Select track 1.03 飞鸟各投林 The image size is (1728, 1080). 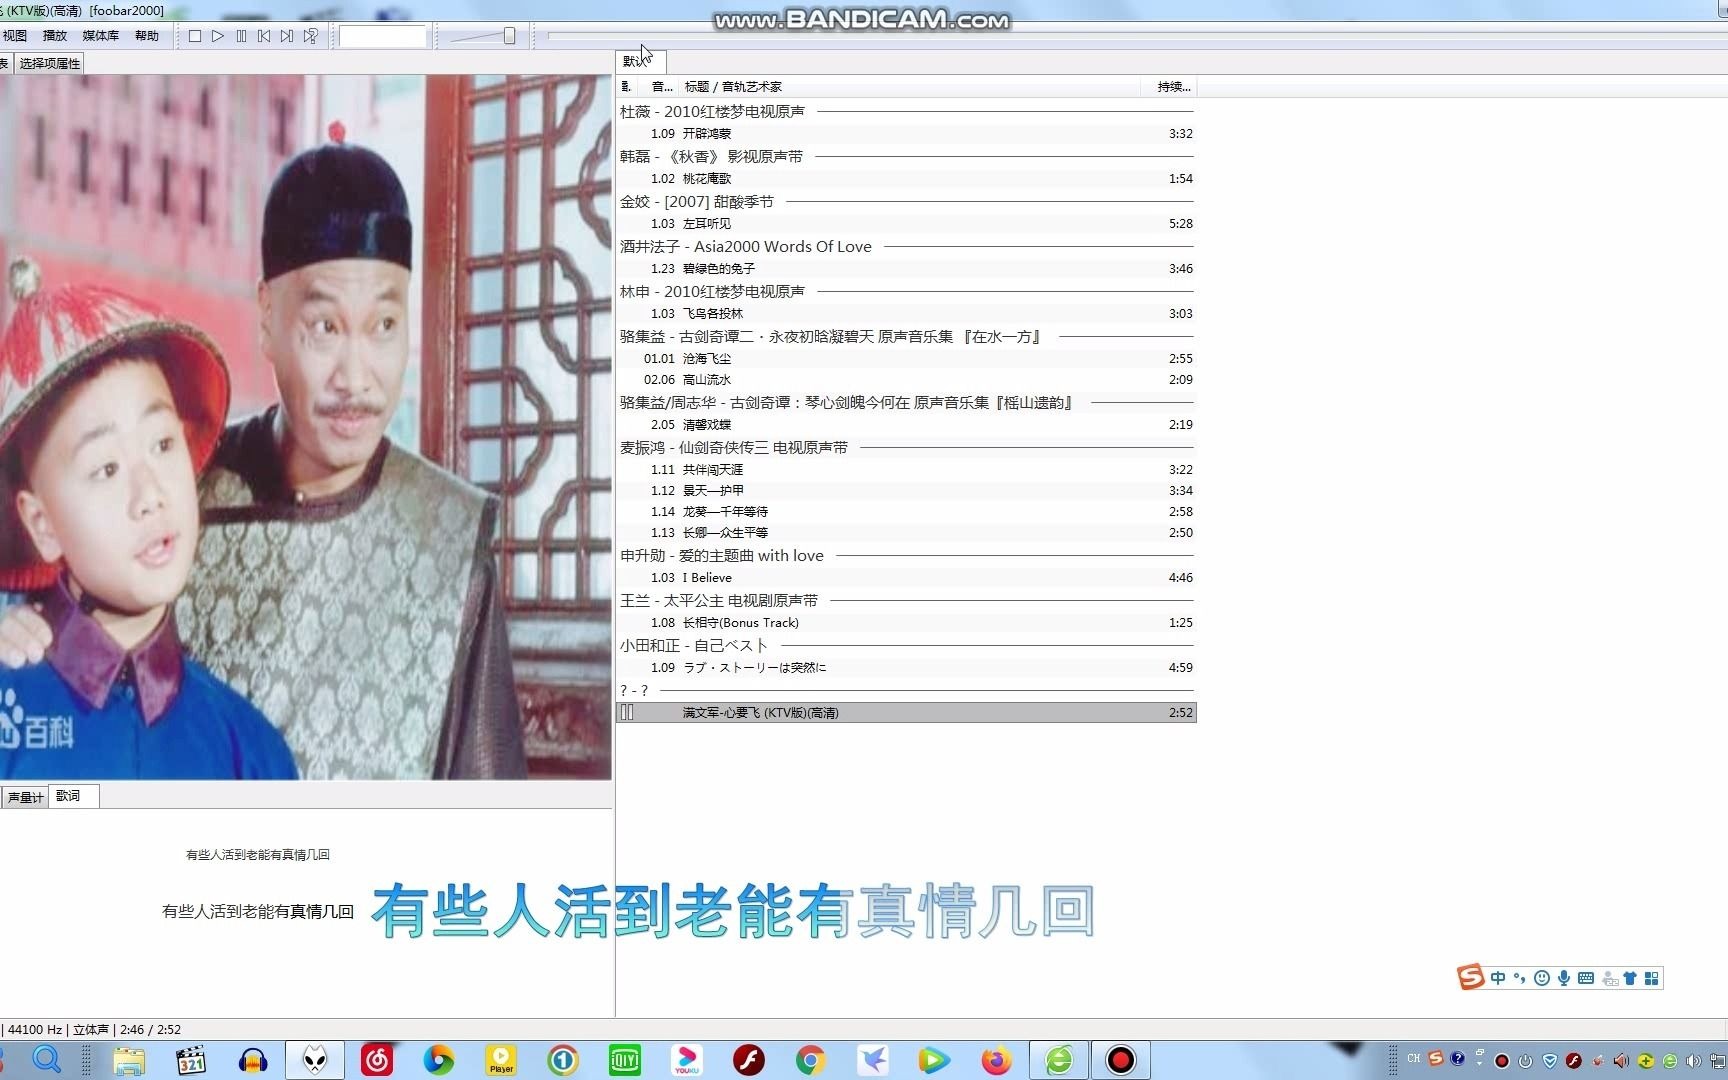[906, 313]
